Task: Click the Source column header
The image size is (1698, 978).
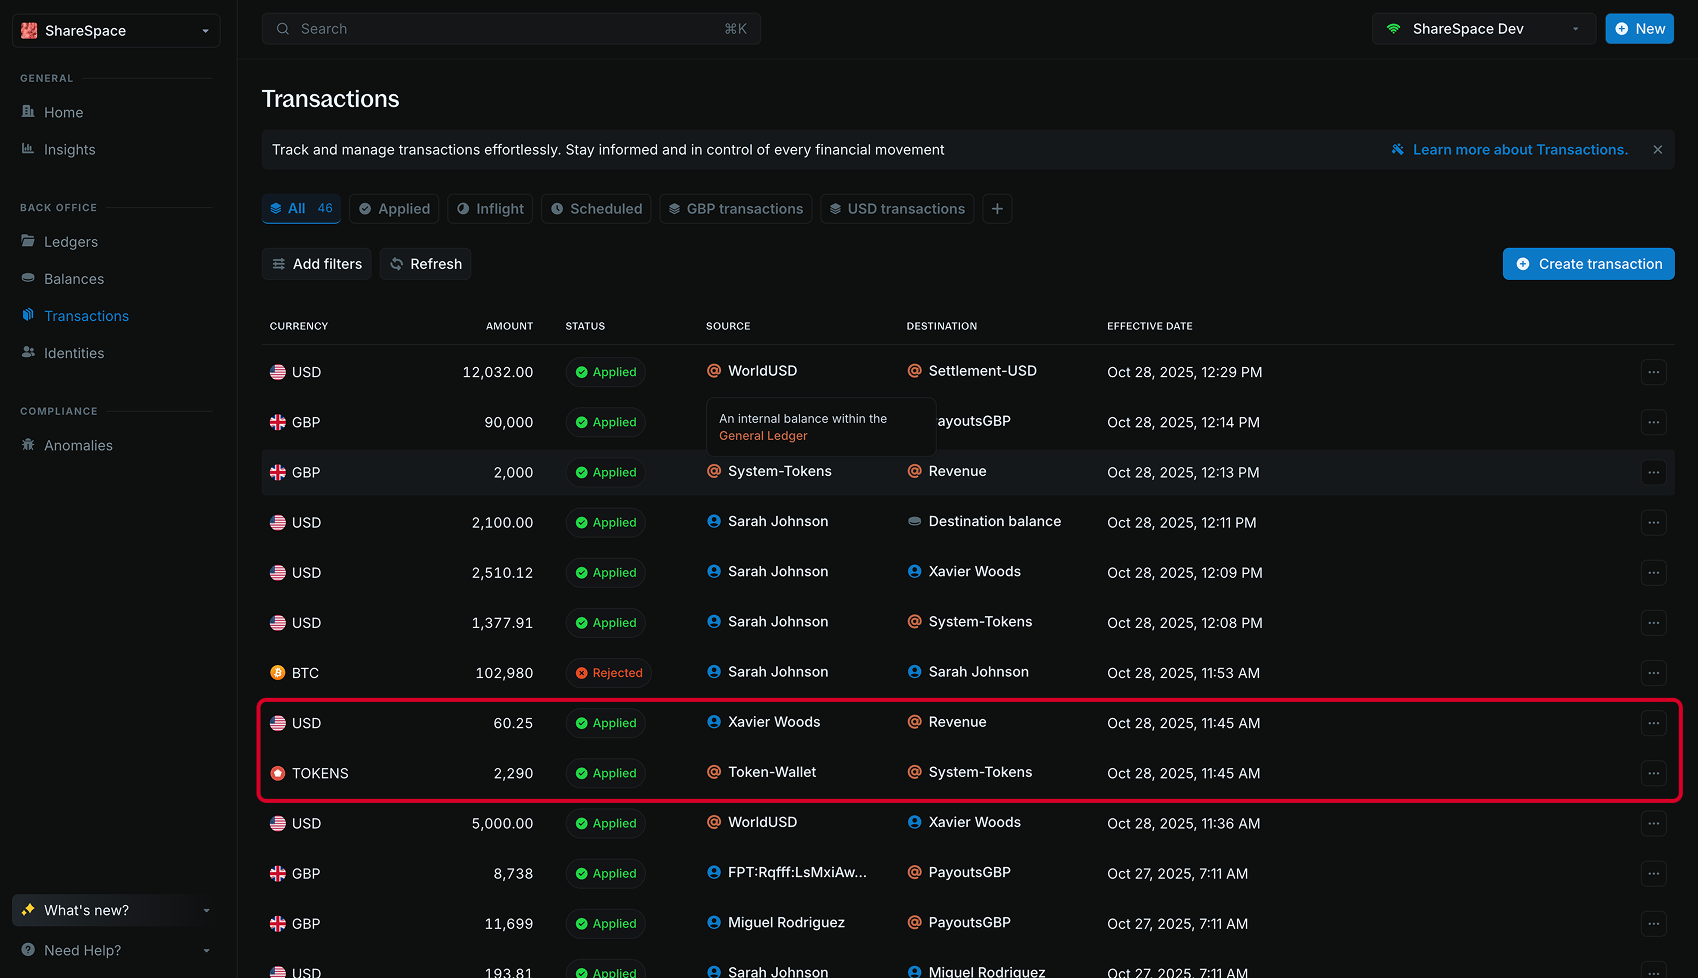Action: pos(728,326)
